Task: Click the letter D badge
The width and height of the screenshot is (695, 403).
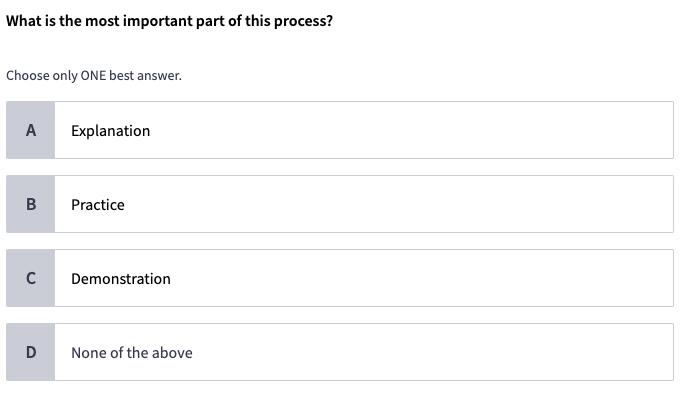Action: 31,352
